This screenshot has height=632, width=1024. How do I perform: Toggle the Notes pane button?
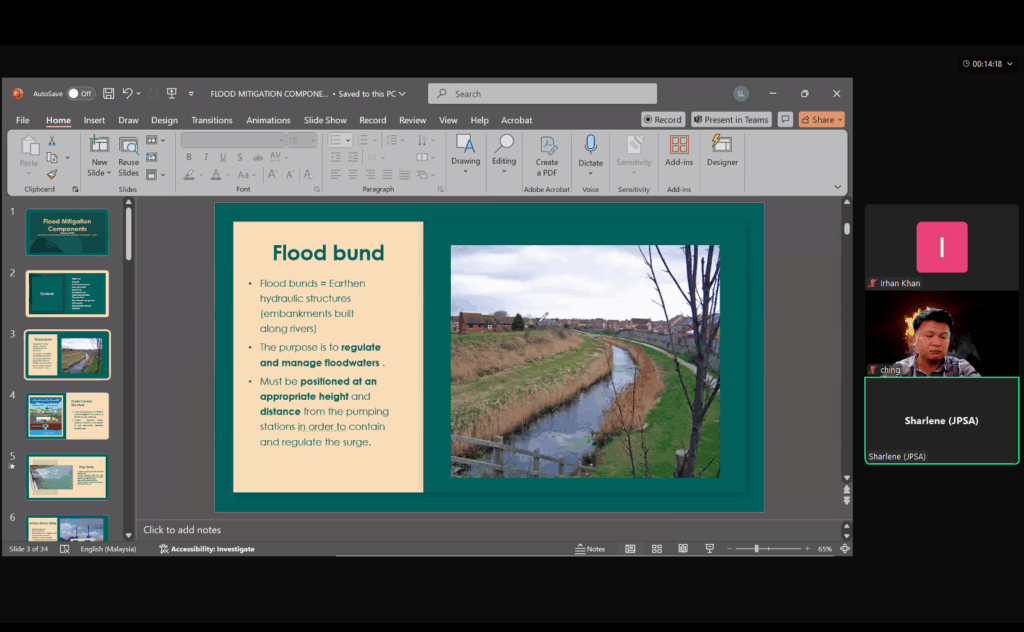(590, 549)
